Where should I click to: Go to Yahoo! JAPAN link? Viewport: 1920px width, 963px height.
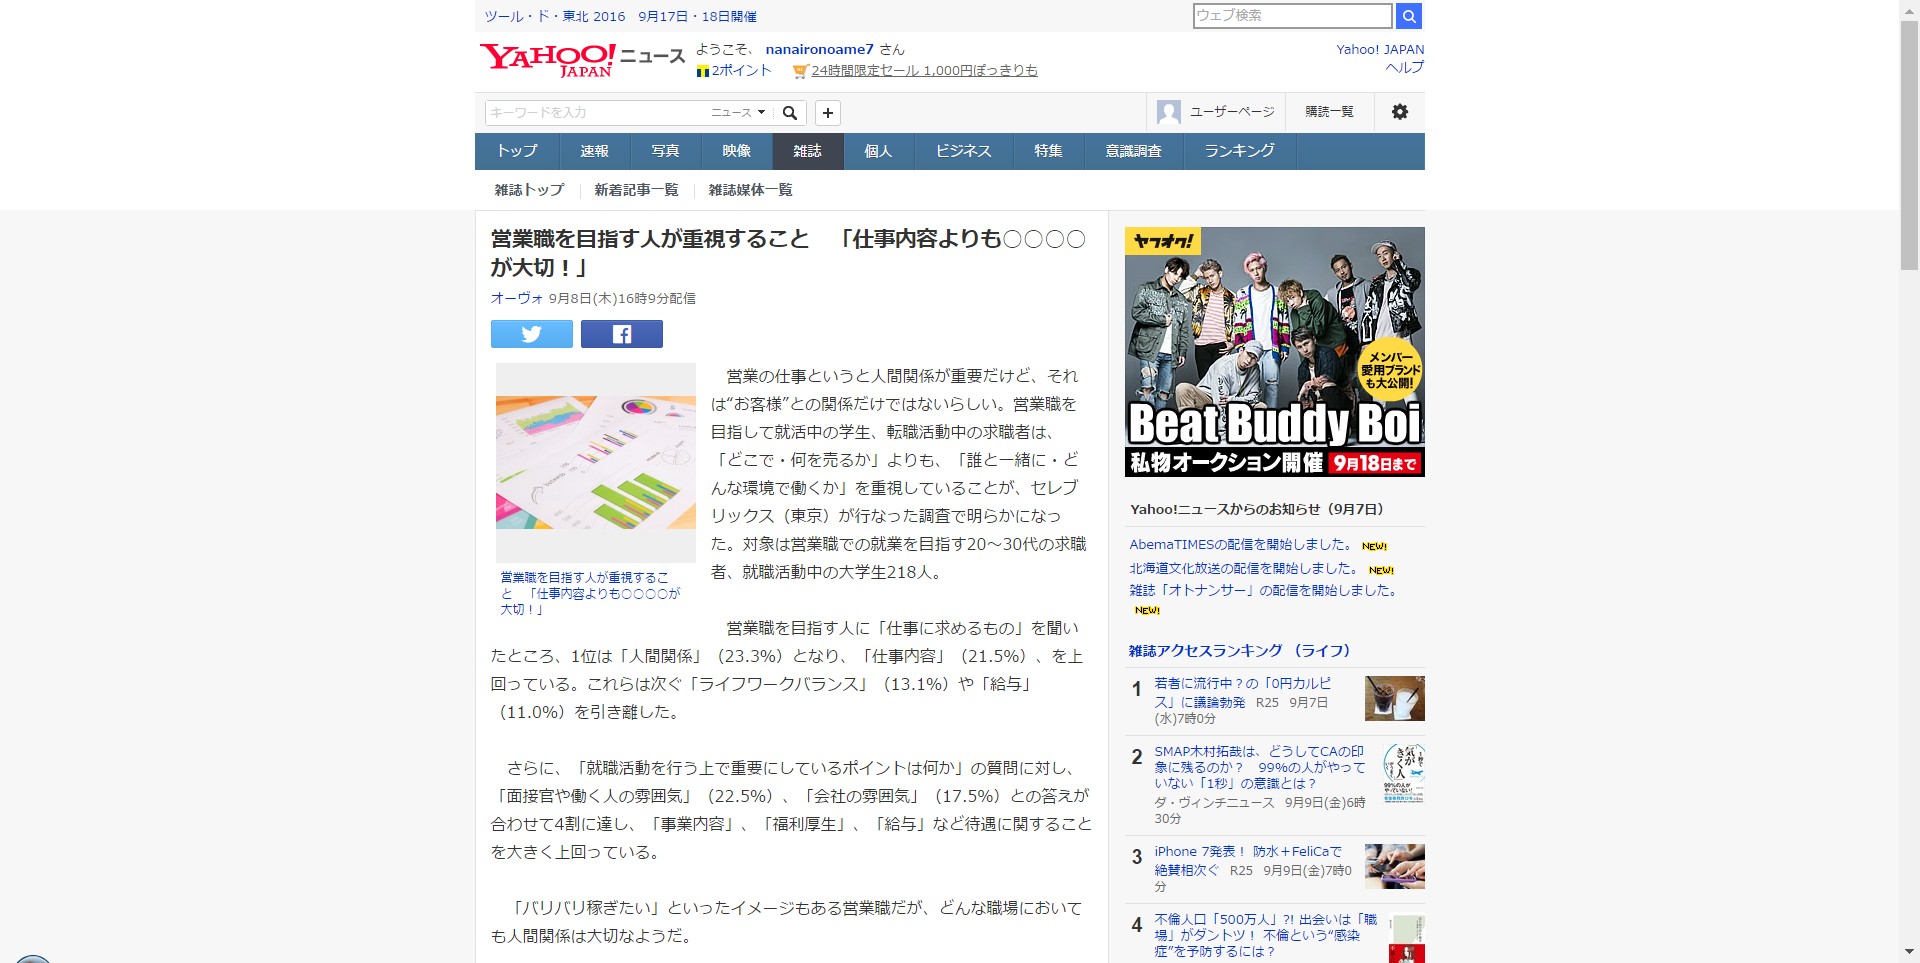(x=1380, y=49)
